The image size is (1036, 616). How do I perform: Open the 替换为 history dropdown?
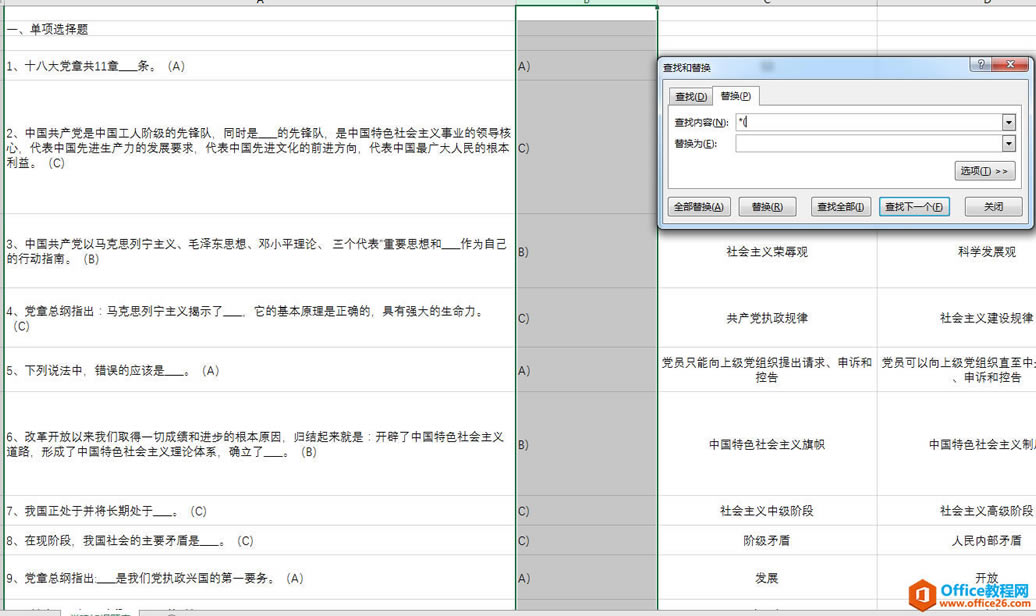pyautogui.click(x=1008, y=143)
